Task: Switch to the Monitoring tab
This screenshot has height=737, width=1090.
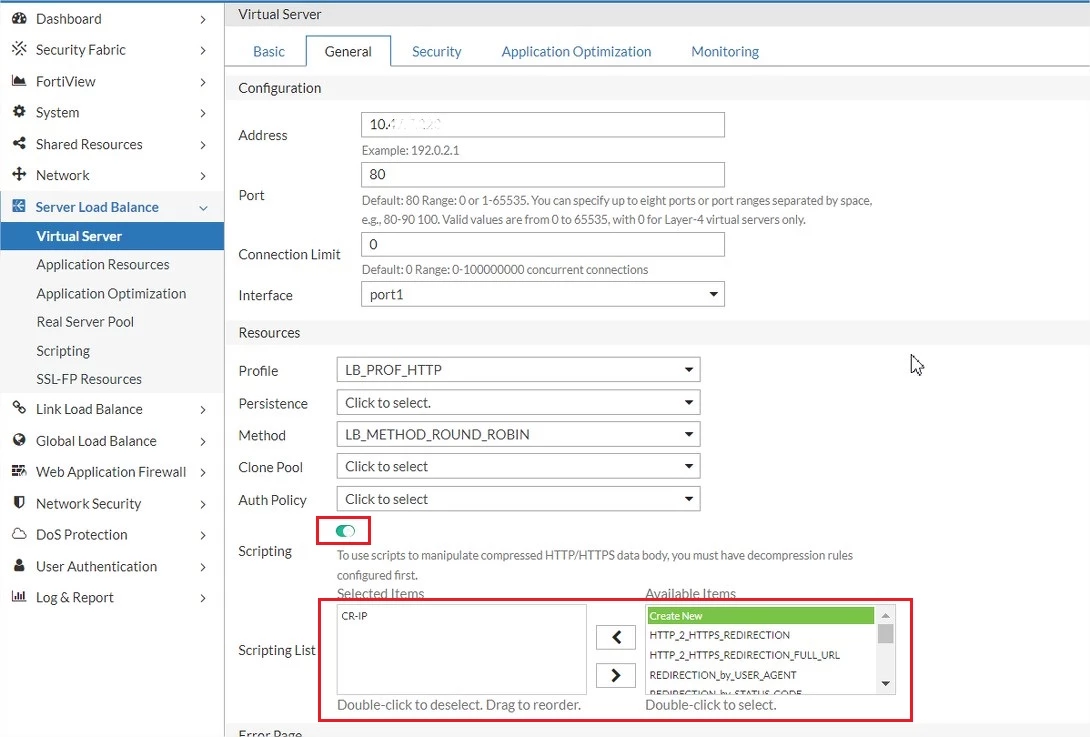Action: (x=725, y=51)
